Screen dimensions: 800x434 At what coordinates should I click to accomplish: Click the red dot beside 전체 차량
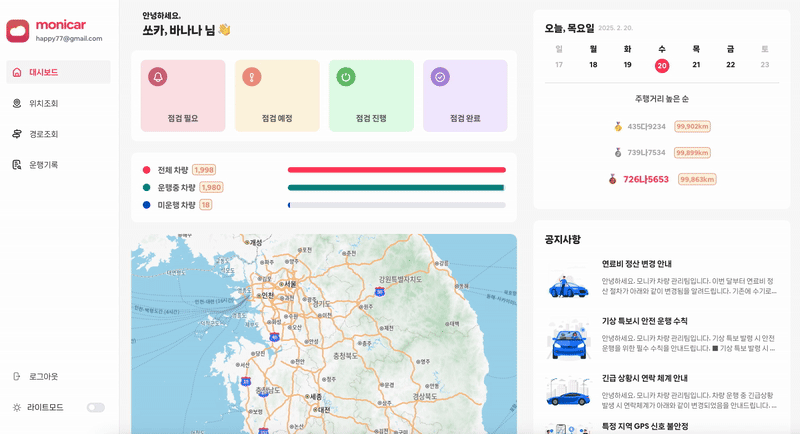(x=146, y=170)
